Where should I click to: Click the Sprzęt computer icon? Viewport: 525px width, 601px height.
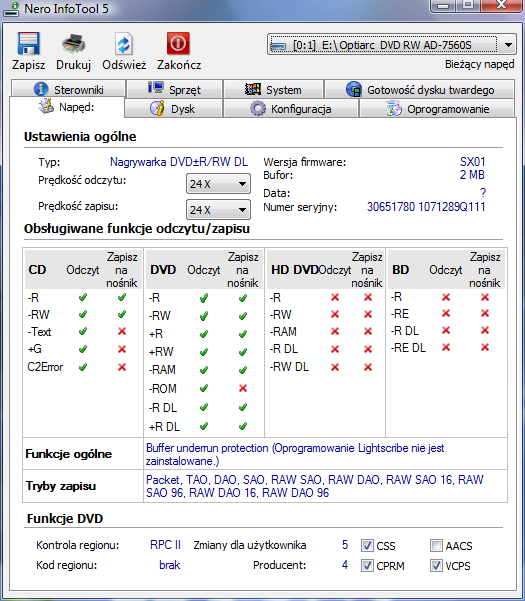point(156,88)
